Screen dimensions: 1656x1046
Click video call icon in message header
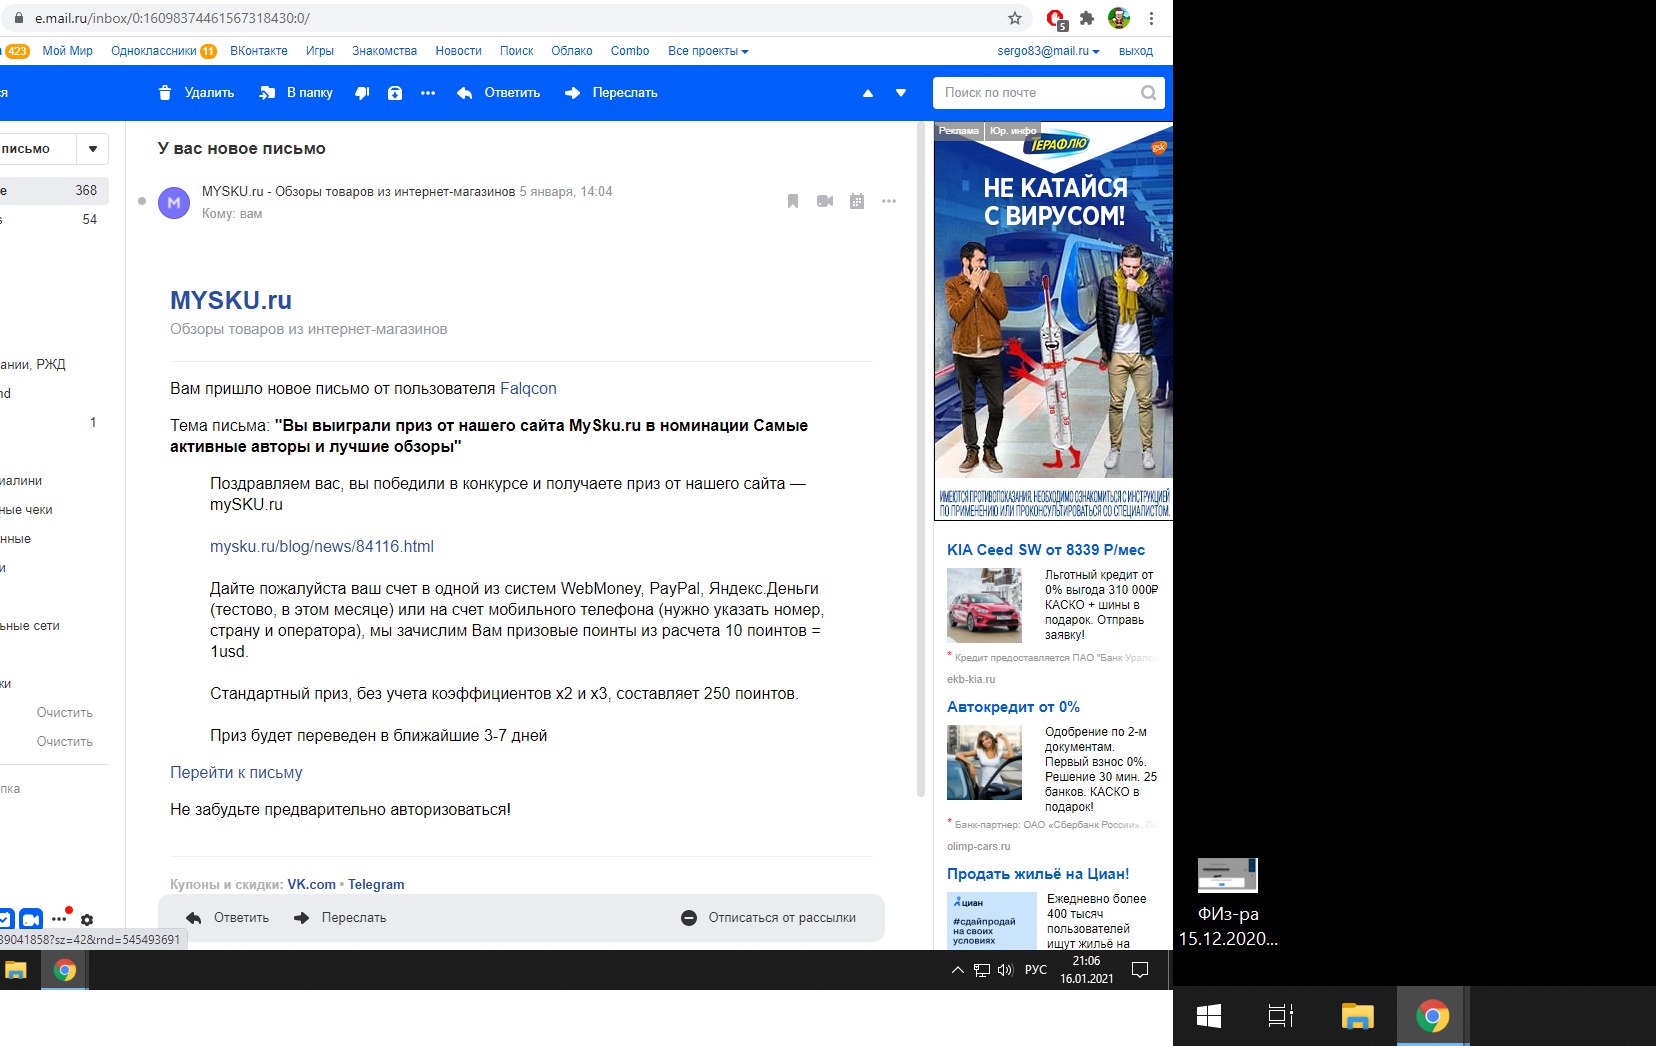coord(825,201)
